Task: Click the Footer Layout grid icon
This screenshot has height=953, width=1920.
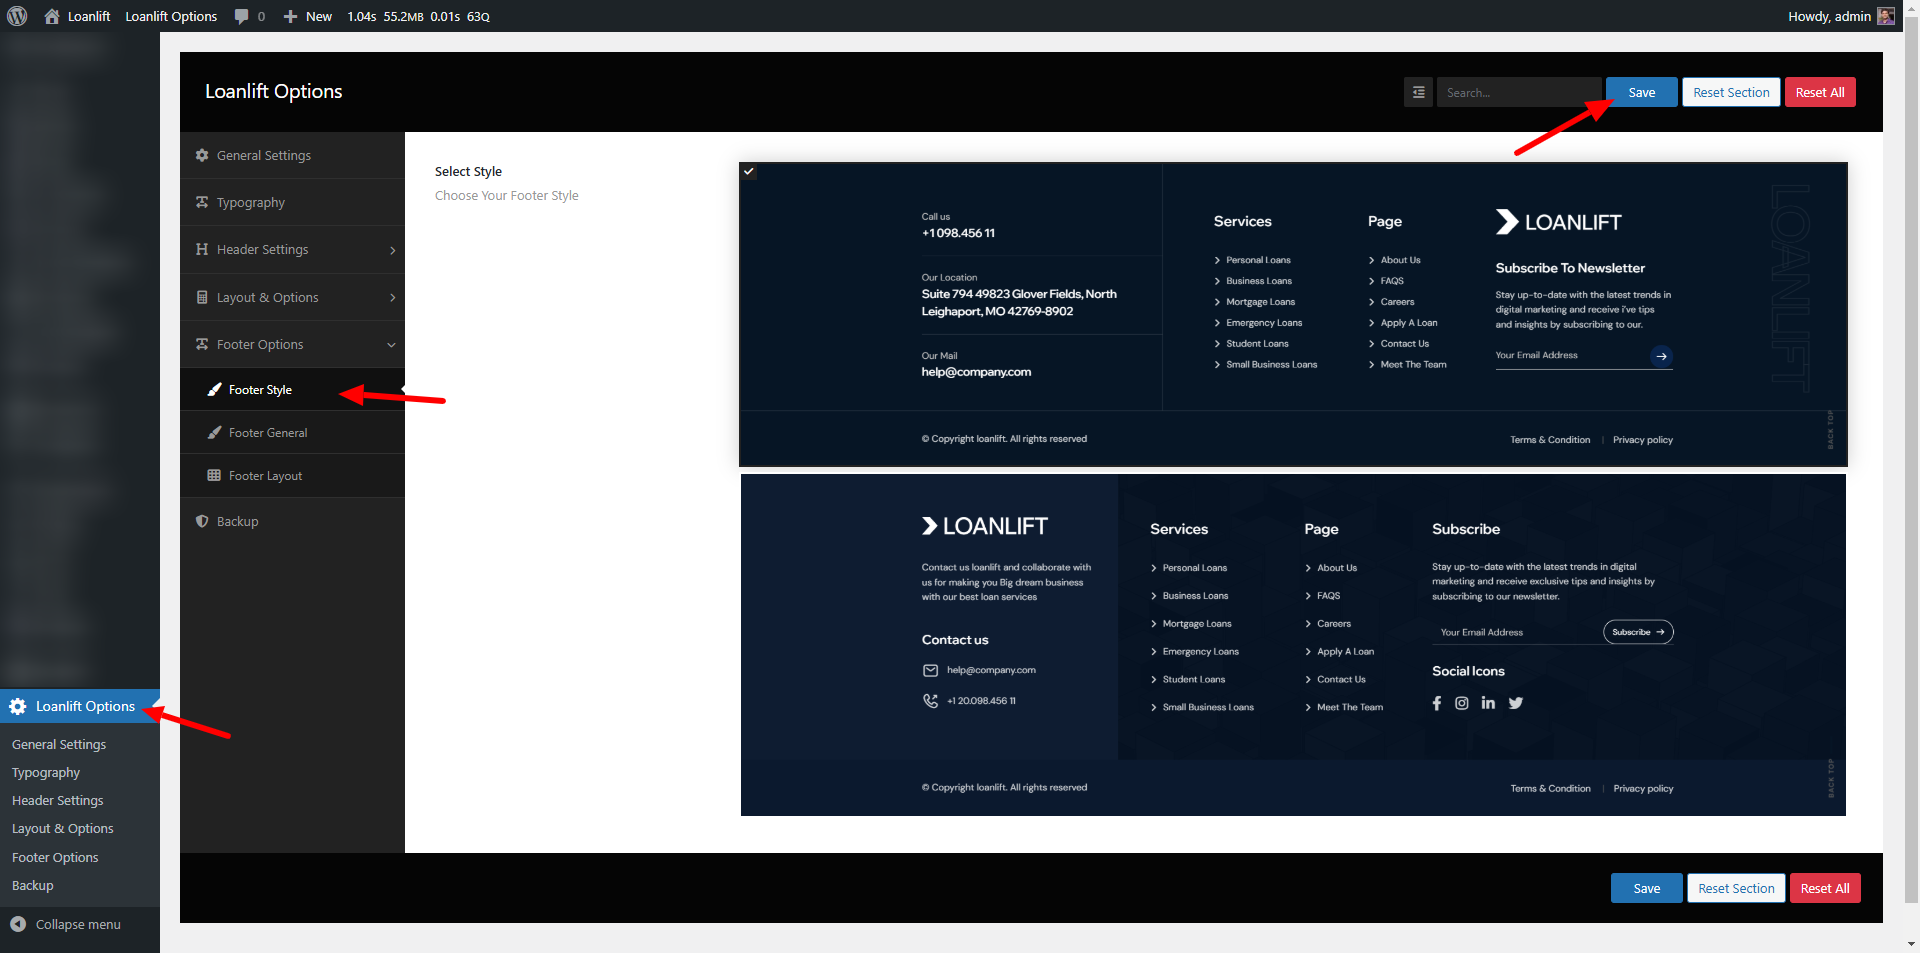Action: (214, 475)
